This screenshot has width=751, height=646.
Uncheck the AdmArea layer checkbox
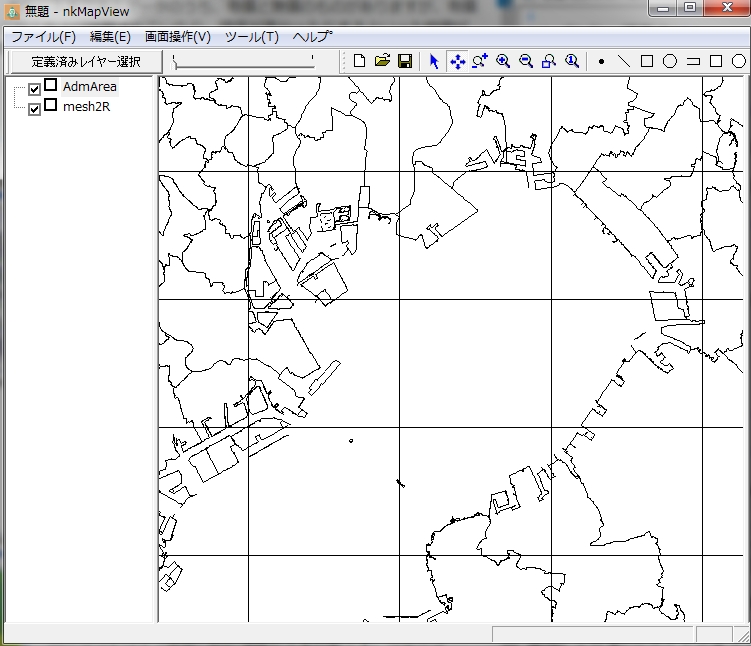click(x=35, y=89)
